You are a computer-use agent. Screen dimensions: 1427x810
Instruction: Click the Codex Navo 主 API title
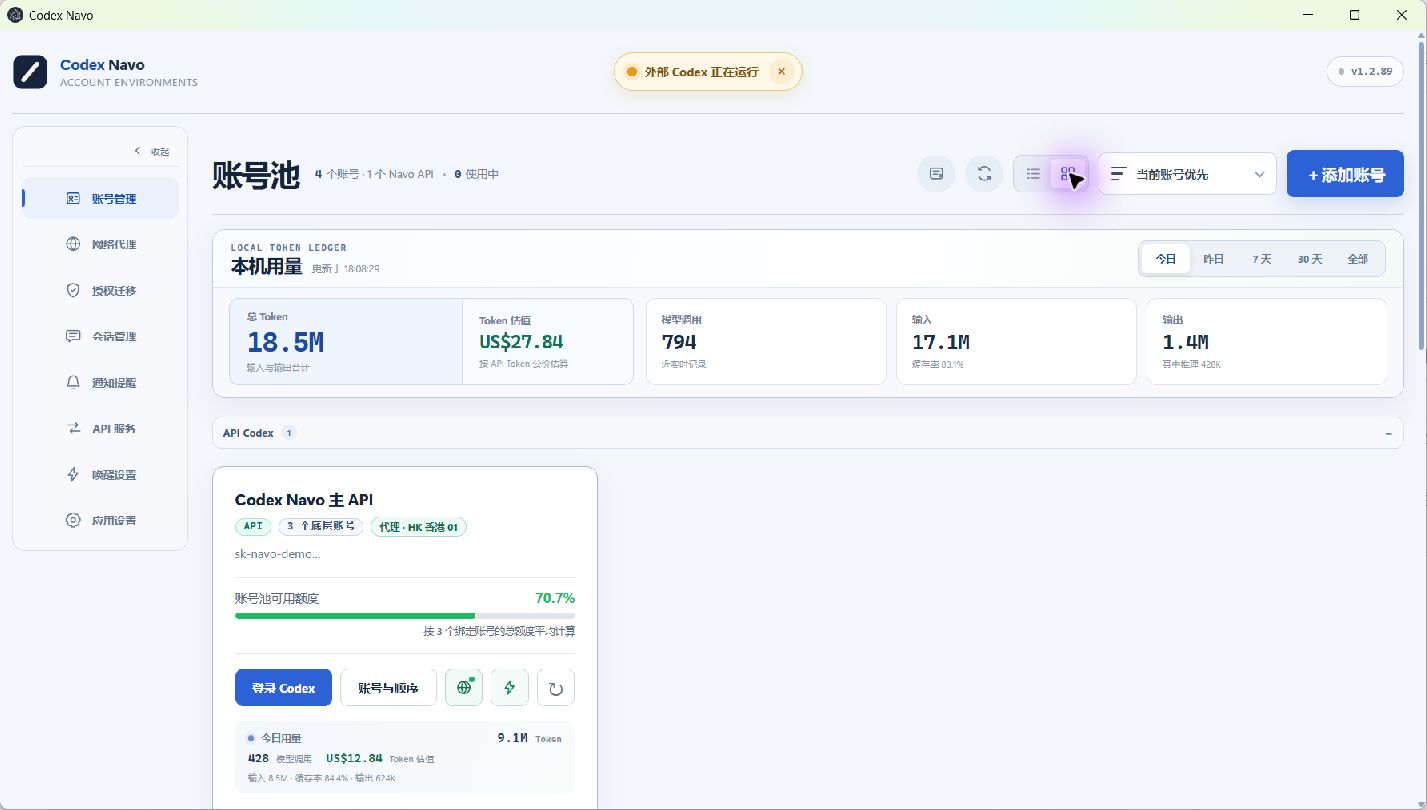click(303, 499)
